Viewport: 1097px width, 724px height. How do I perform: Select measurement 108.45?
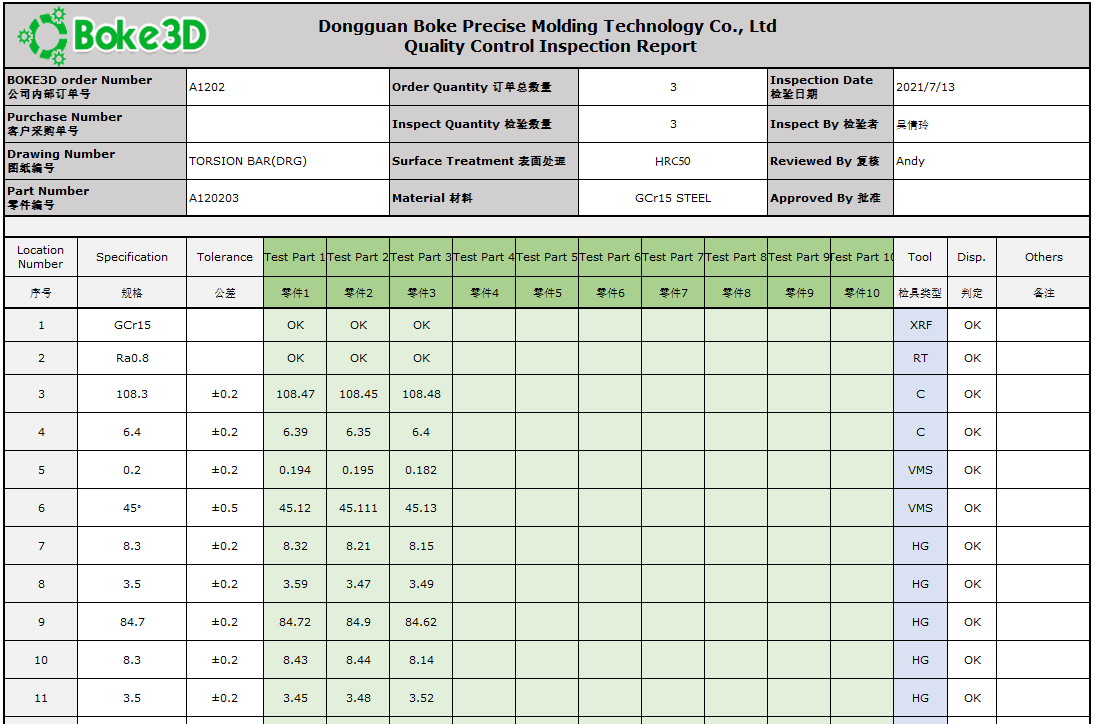[358, 394]
